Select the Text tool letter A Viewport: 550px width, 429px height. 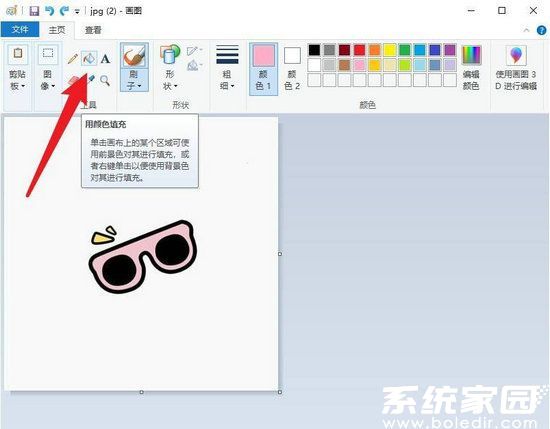pyautogui.click(x=105, y=59)
